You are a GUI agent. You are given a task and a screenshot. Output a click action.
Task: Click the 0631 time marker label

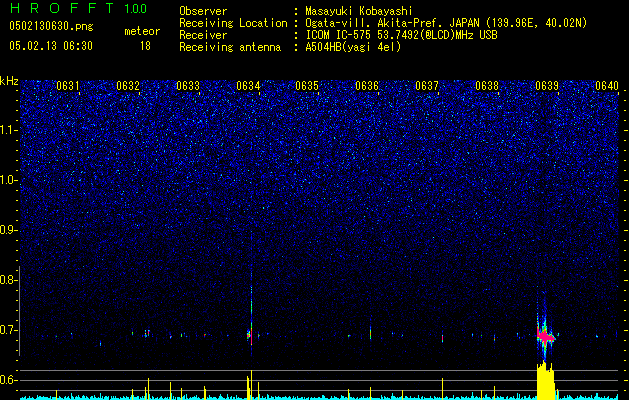click(x=68, y=86)
